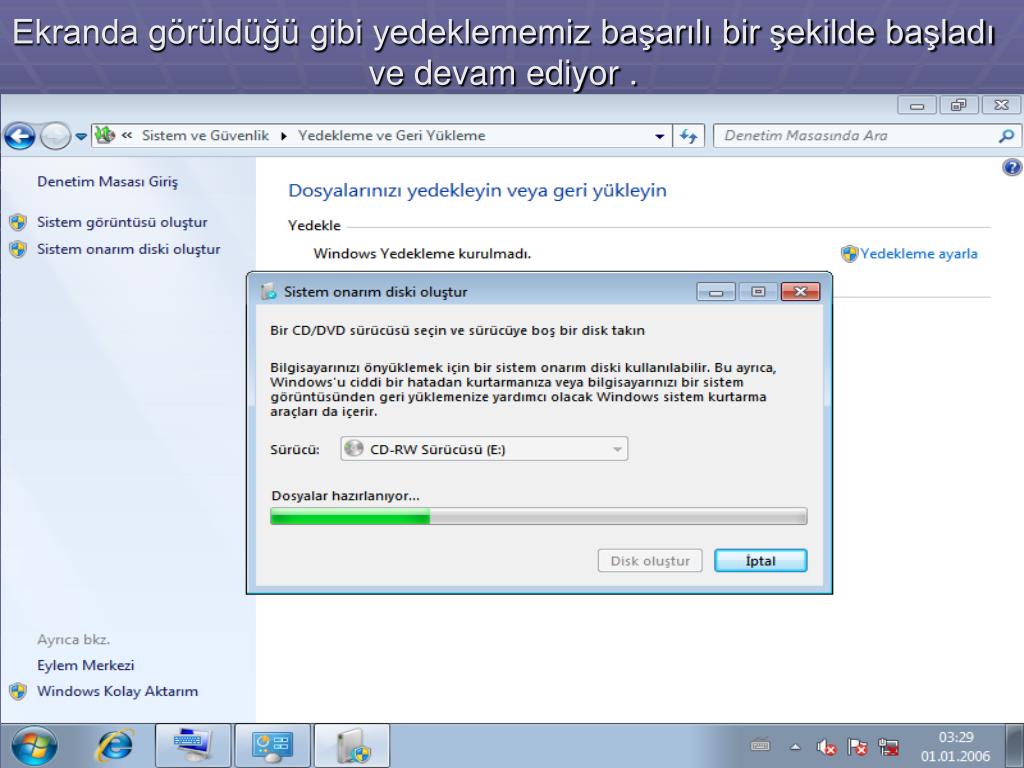Open Sistem onarım diski oluştur sidebar link
Viewport: 1024px width, 768px height.
click(x=129, y=249)
